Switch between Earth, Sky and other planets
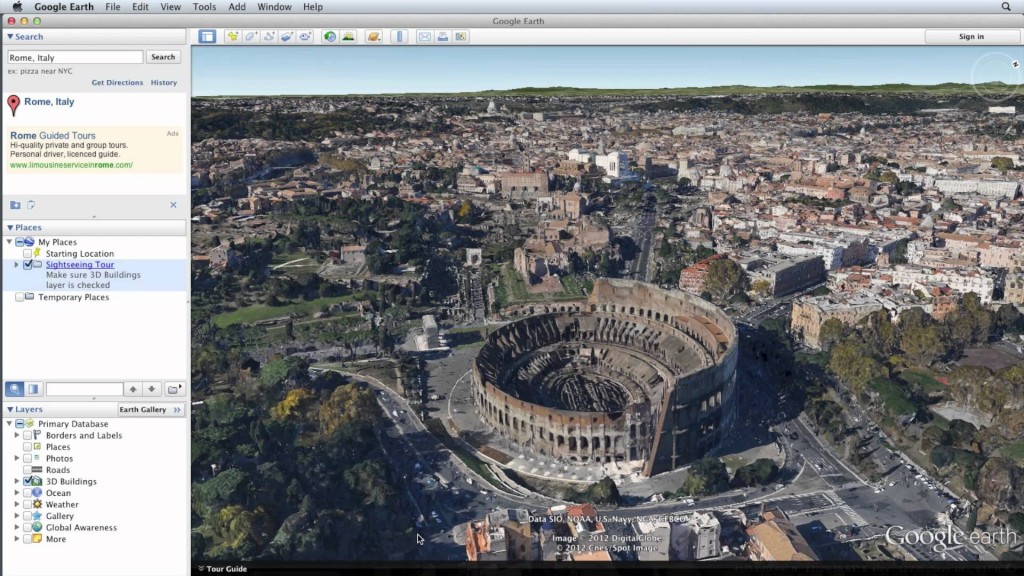The width and height of the screenshot is (1024, 576). (372, 36)
